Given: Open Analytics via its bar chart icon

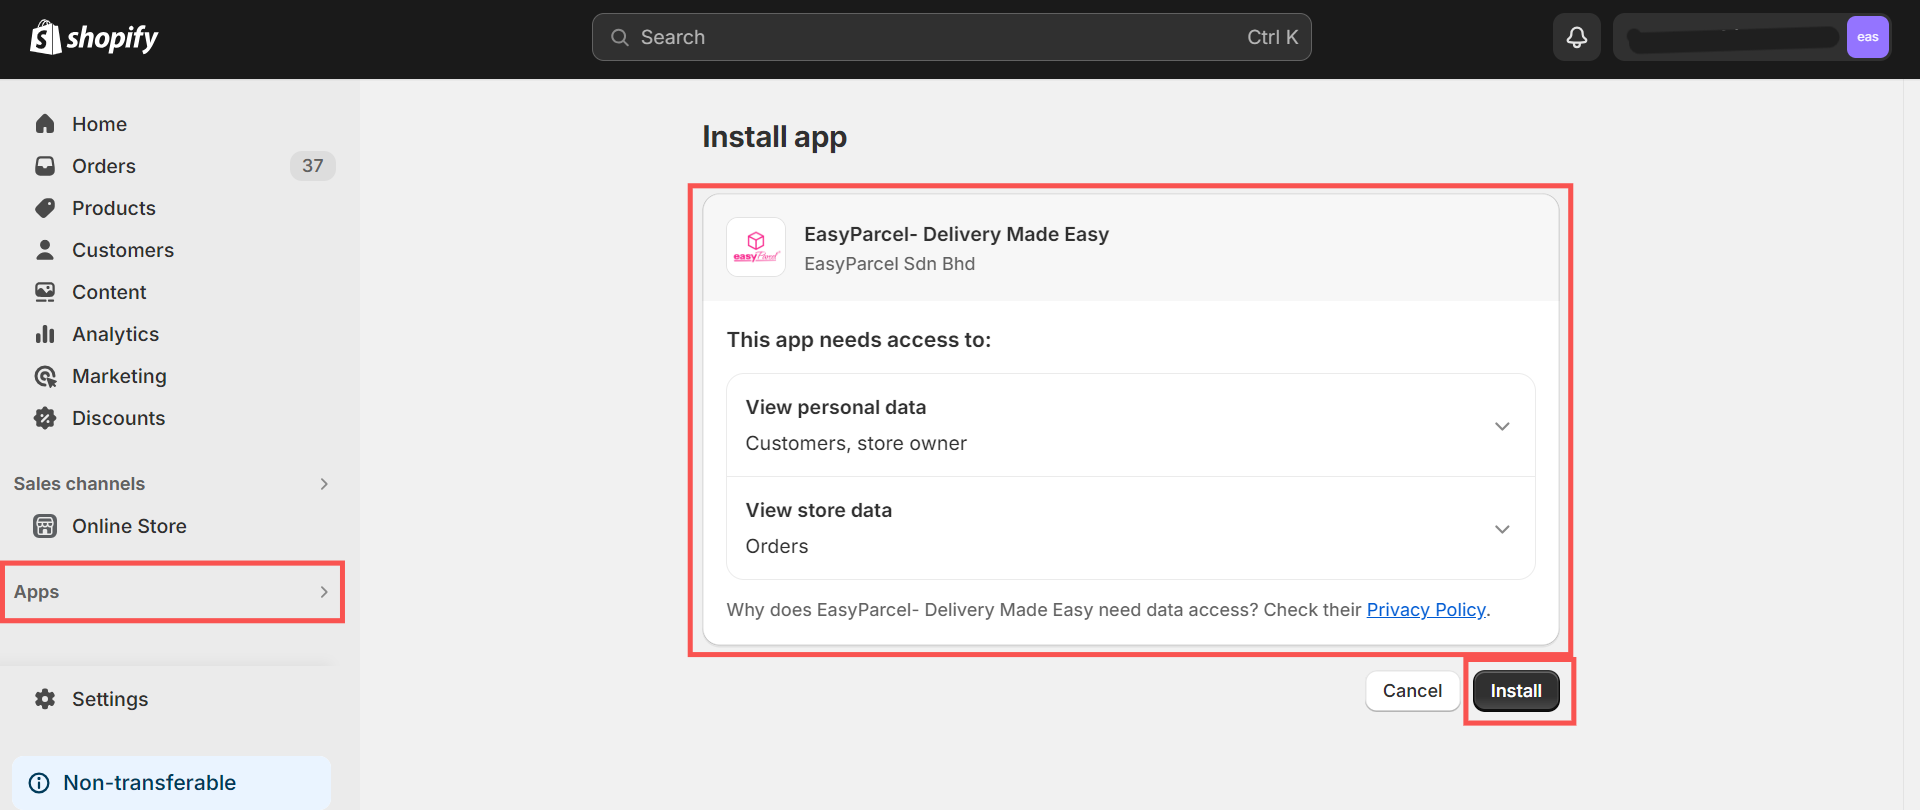Looking at the screenshot, I should [x=45, y=334].
